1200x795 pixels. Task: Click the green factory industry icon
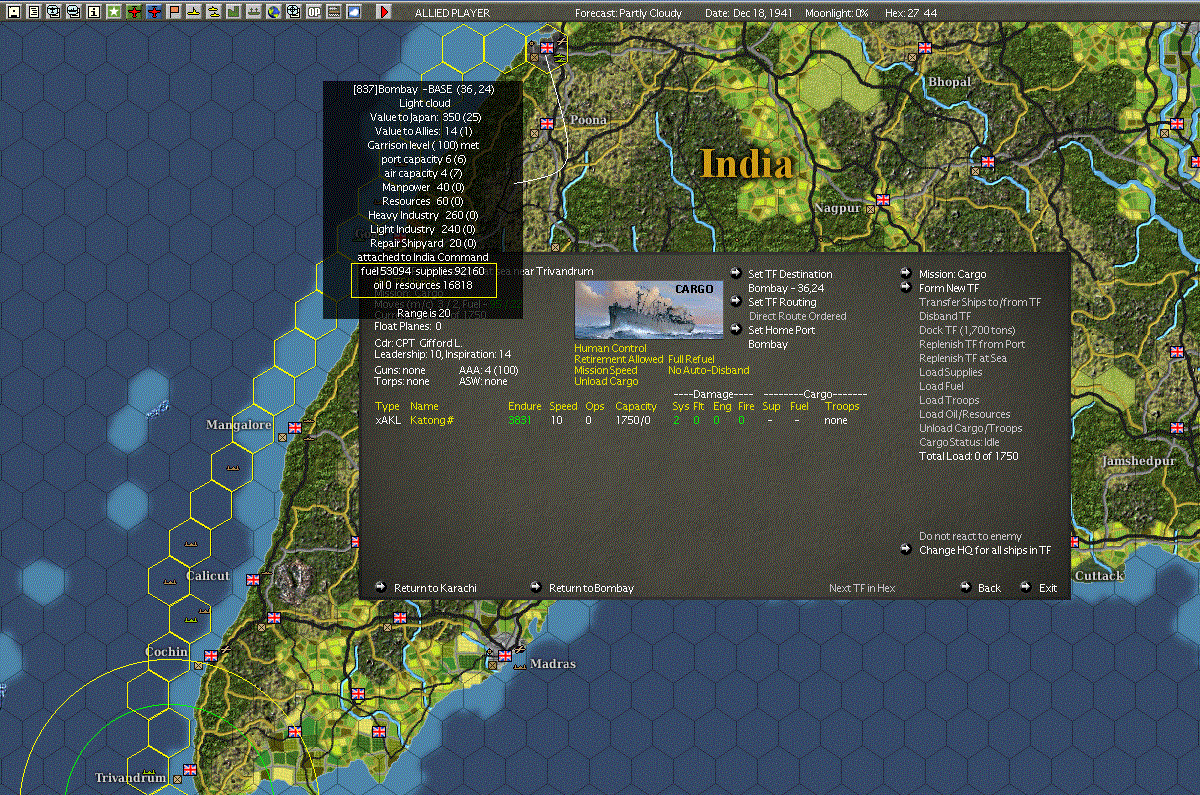pos(234,12)
